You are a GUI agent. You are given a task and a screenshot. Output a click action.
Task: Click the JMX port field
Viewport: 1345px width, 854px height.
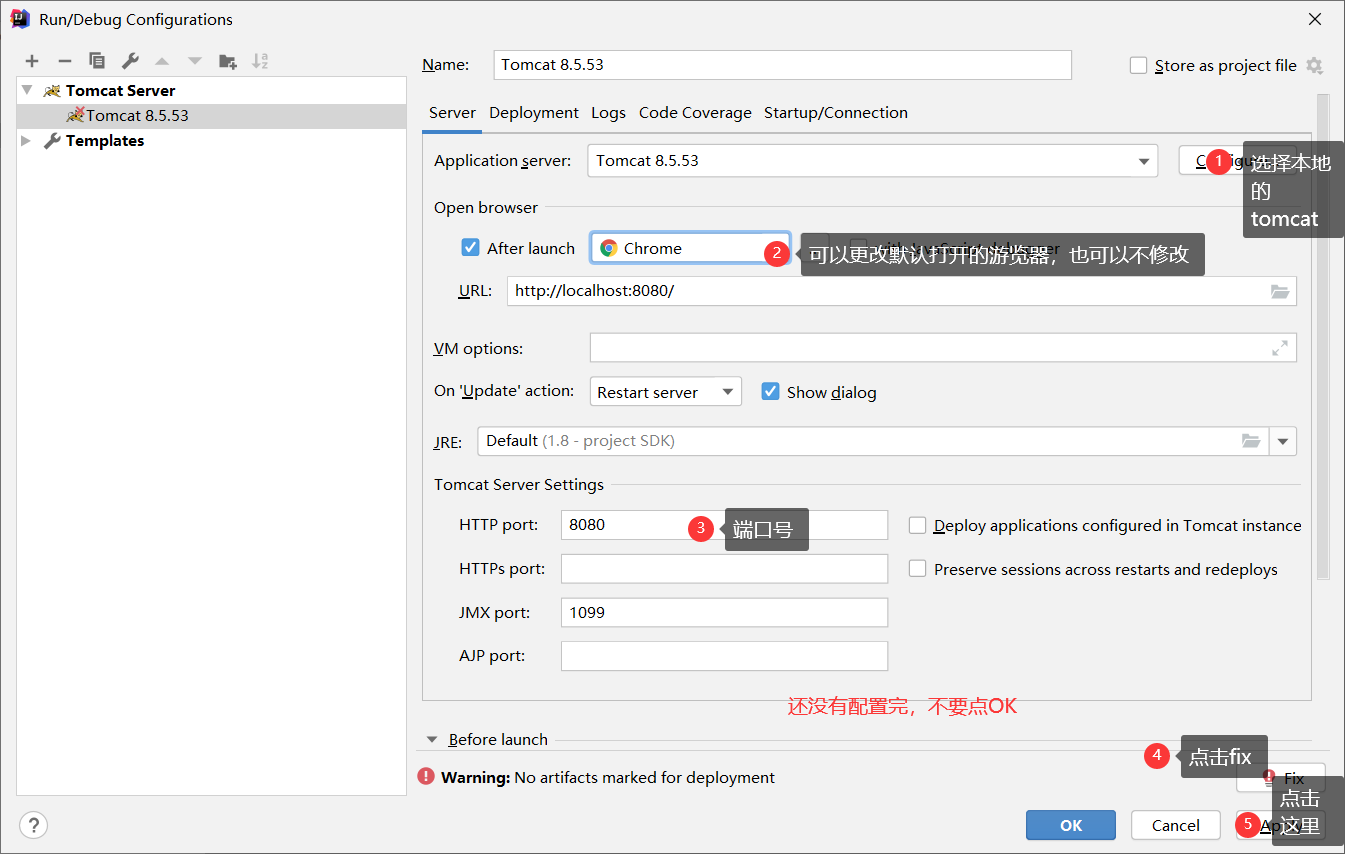click(x=724, y=613)
